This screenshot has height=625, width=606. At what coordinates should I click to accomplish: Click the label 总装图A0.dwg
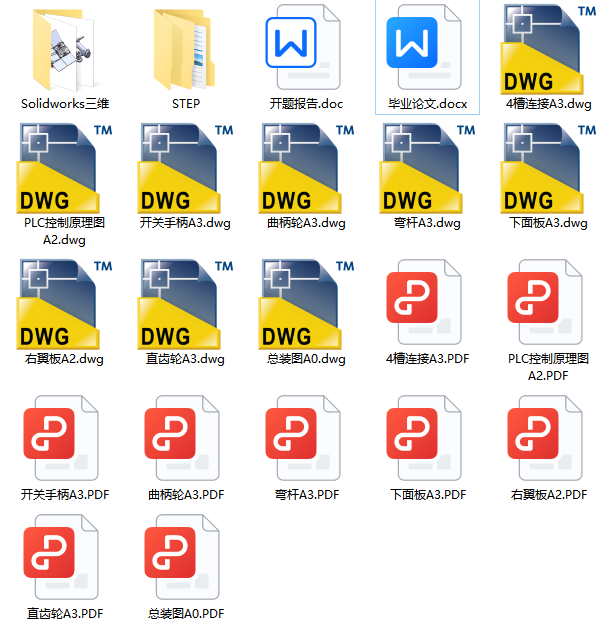click(306, 359)
